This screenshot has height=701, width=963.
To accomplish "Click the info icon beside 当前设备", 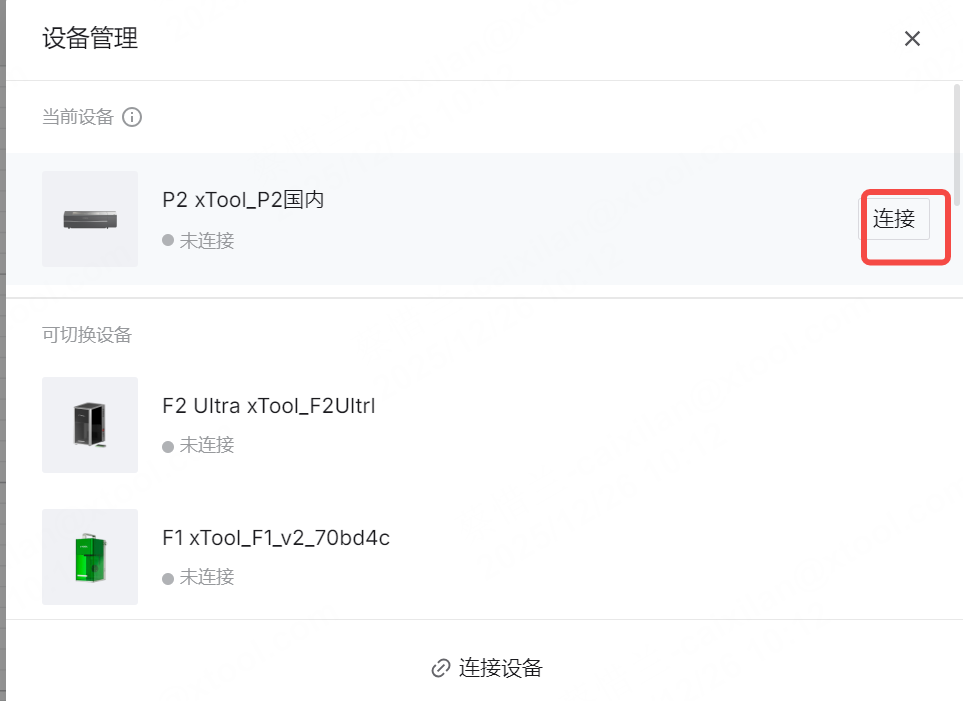I will (132, 117).
